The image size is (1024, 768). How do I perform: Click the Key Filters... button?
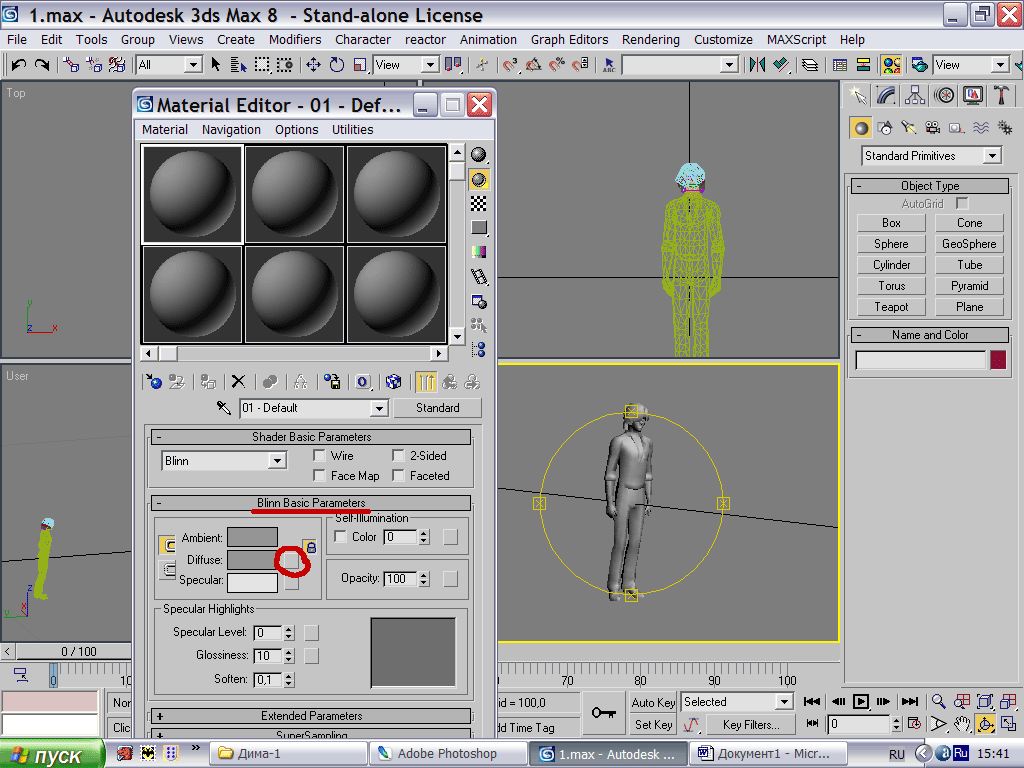751,724
